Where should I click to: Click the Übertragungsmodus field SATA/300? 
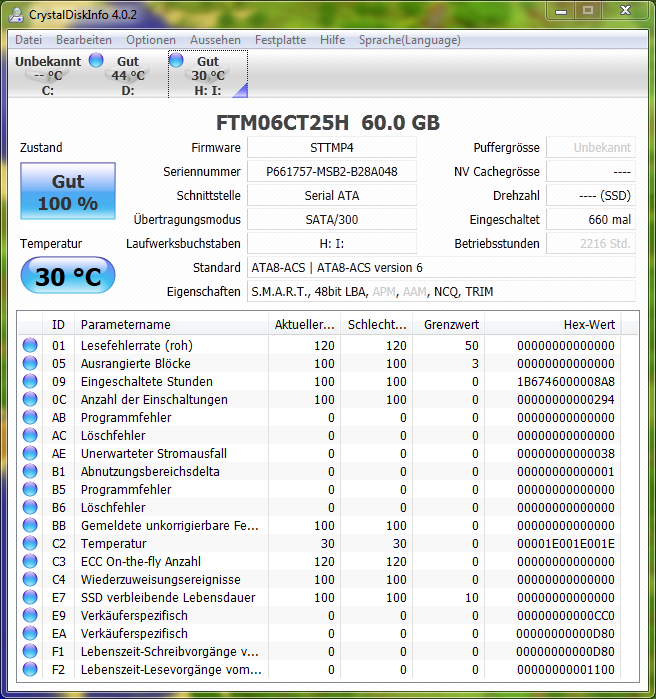332,220
